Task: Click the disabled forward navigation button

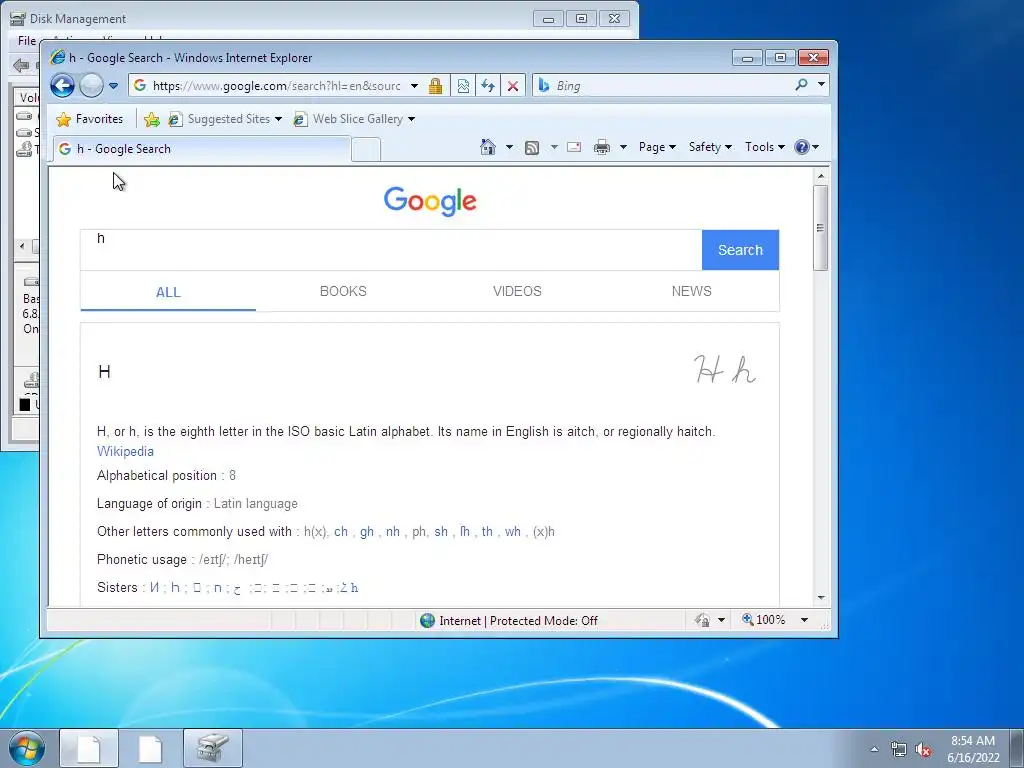Action: [x=91, y=86]
